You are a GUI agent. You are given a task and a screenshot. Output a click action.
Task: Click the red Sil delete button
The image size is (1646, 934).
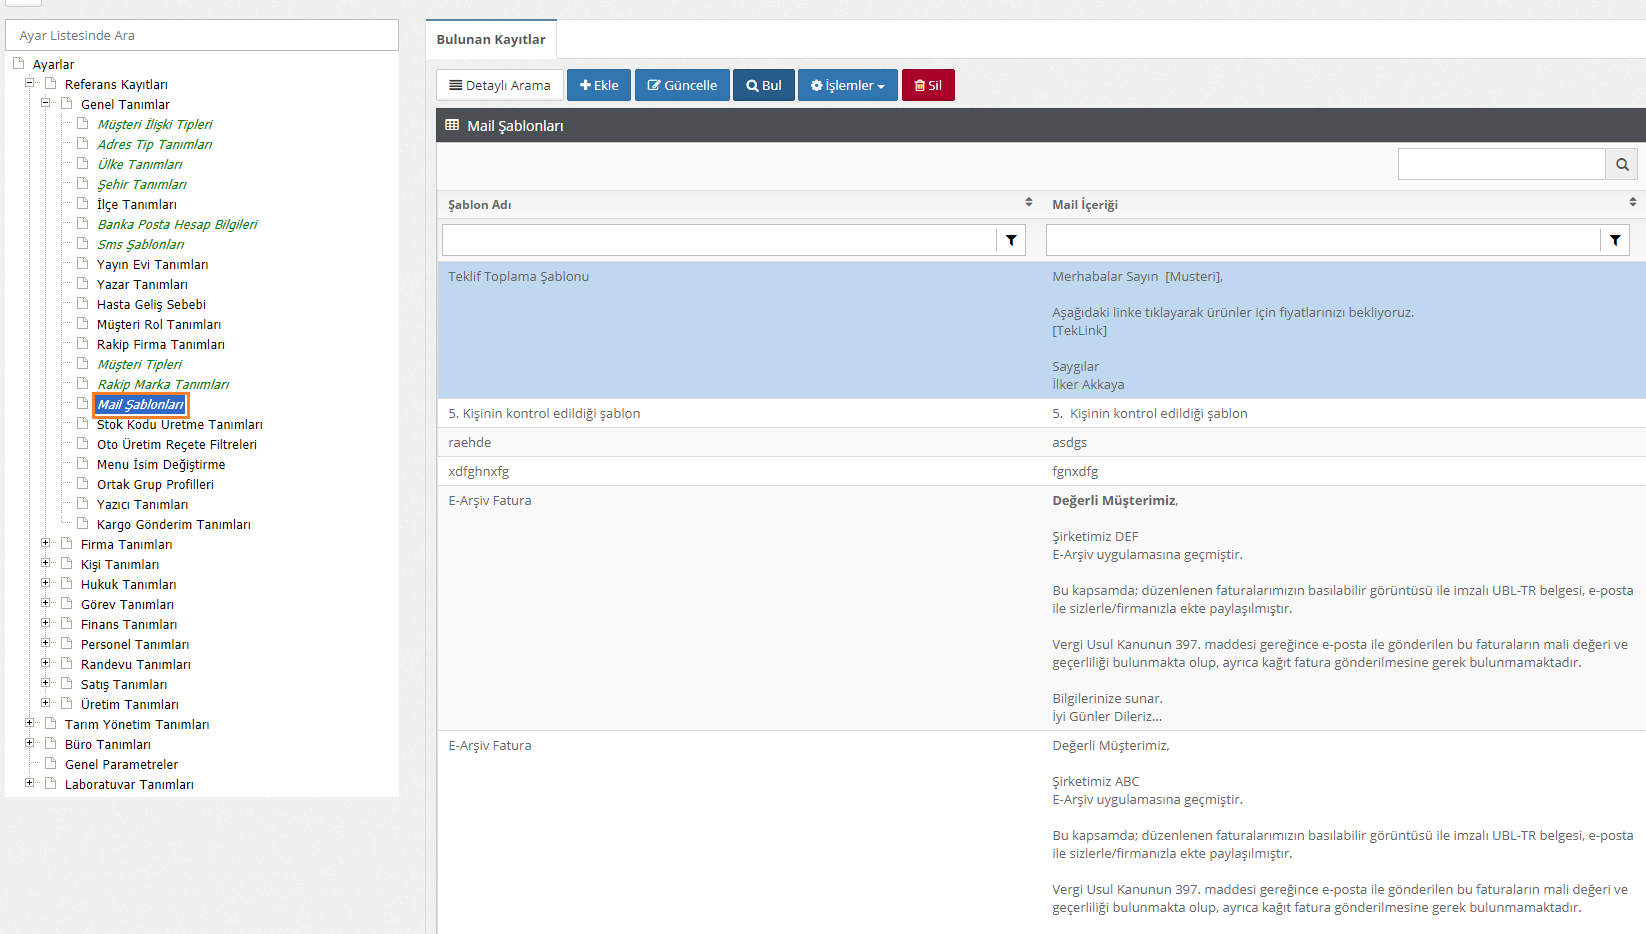[x=928, y=85]
